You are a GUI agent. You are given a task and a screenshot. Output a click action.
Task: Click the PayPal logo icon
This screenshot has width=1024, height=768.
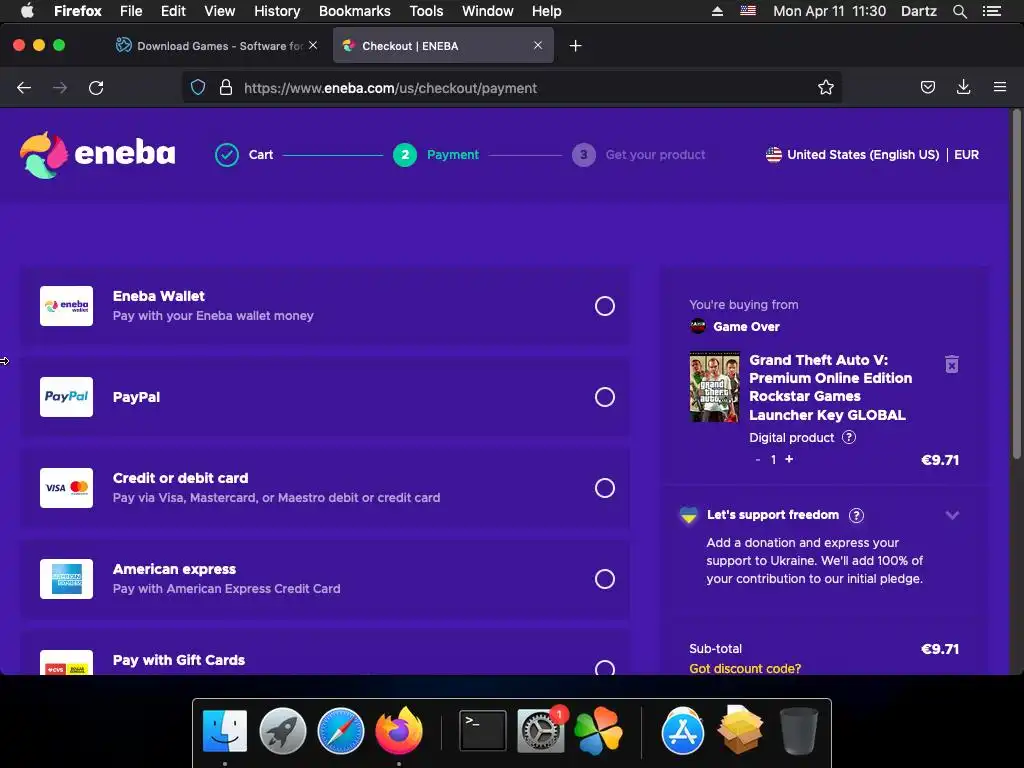tap(67, 397)
